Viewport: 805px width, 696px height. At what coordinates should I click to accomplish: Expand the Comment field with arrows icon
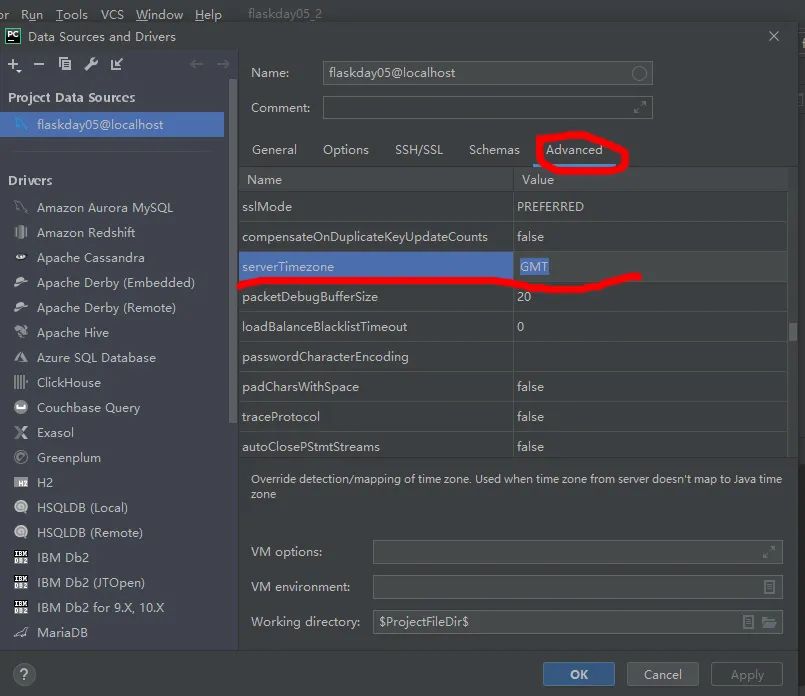(x=640, y=107)
